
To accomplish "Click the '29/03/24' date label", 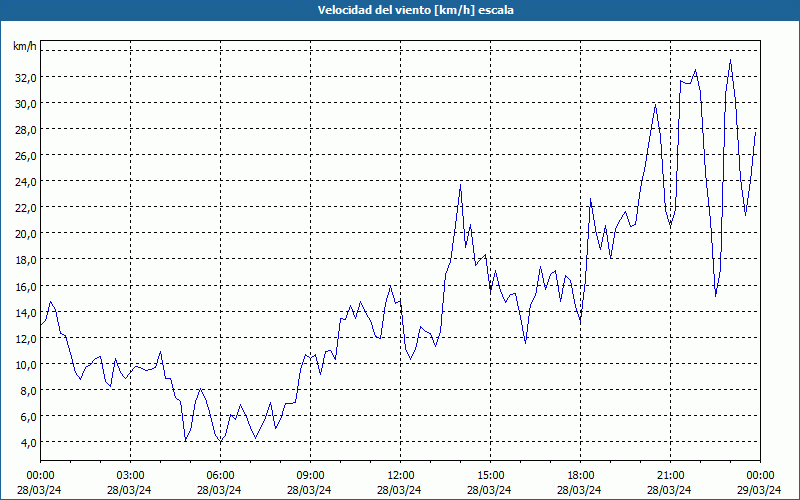I will (x=760, y=490).
